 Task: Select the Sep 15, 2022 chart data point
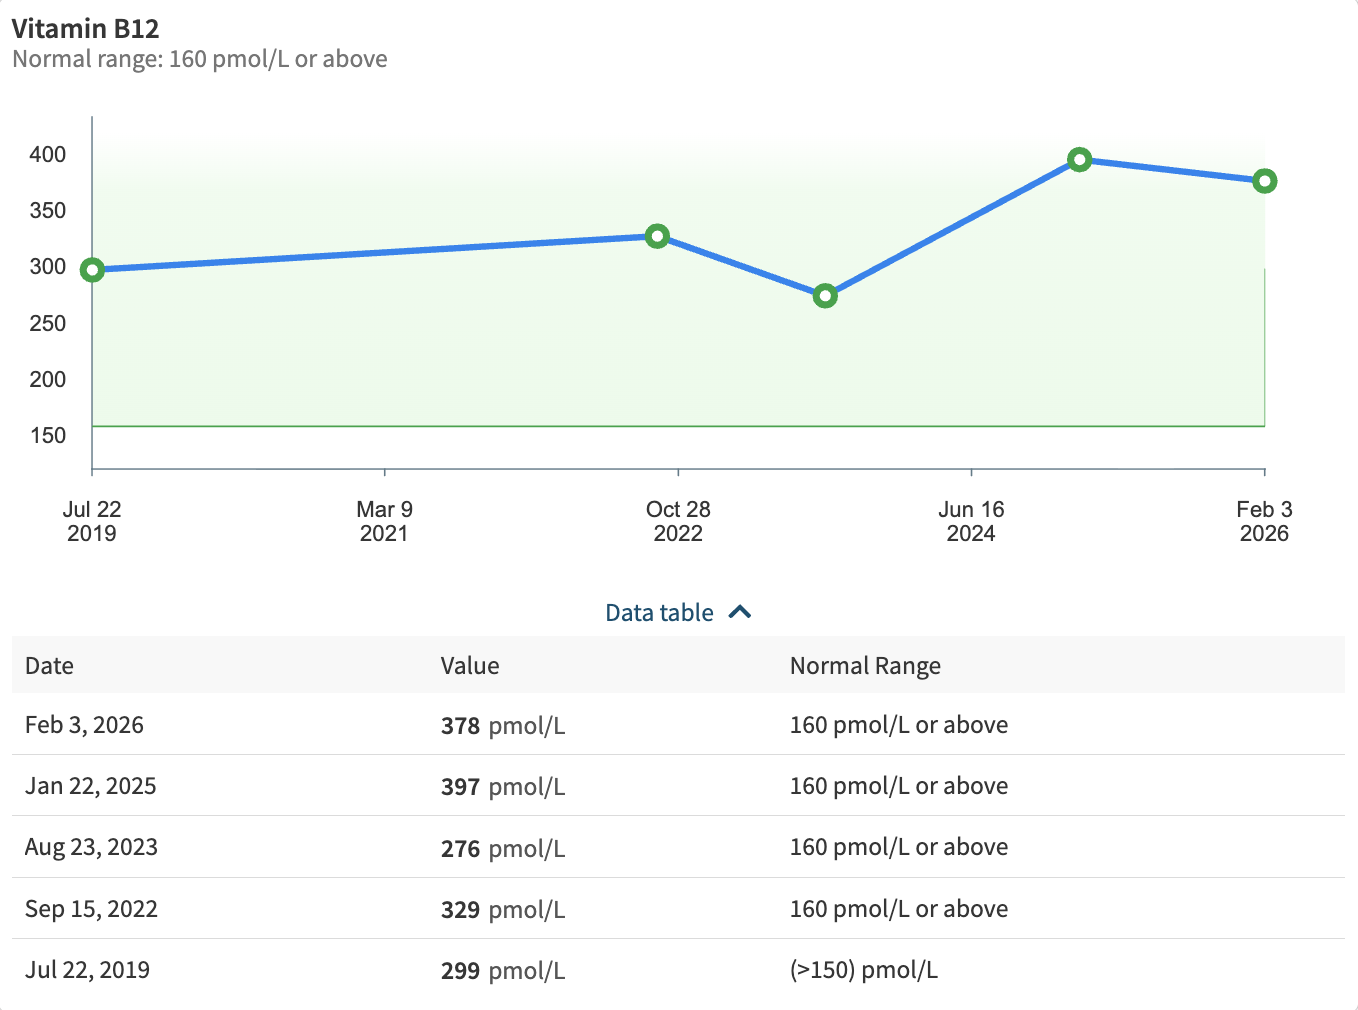coord(657,237)
